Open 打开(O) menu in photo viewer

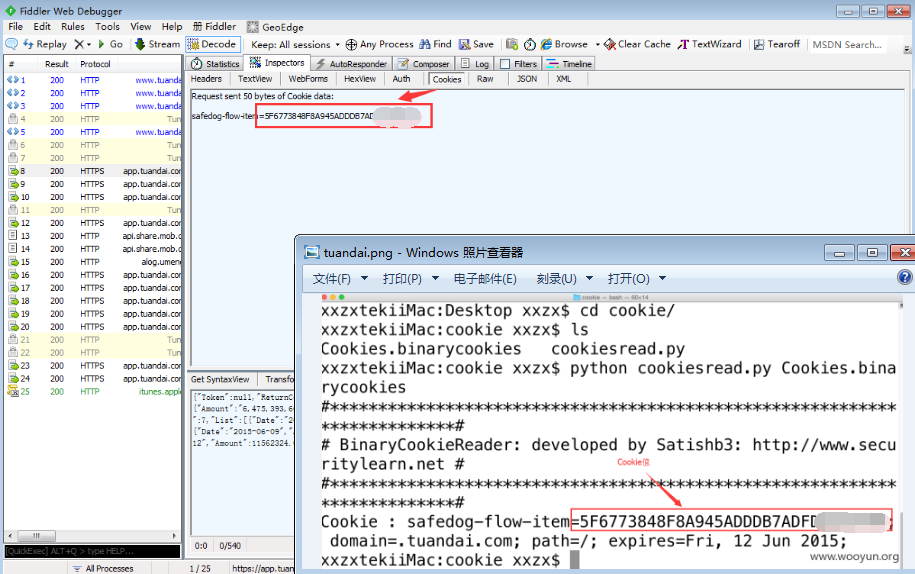coord(636,279)
